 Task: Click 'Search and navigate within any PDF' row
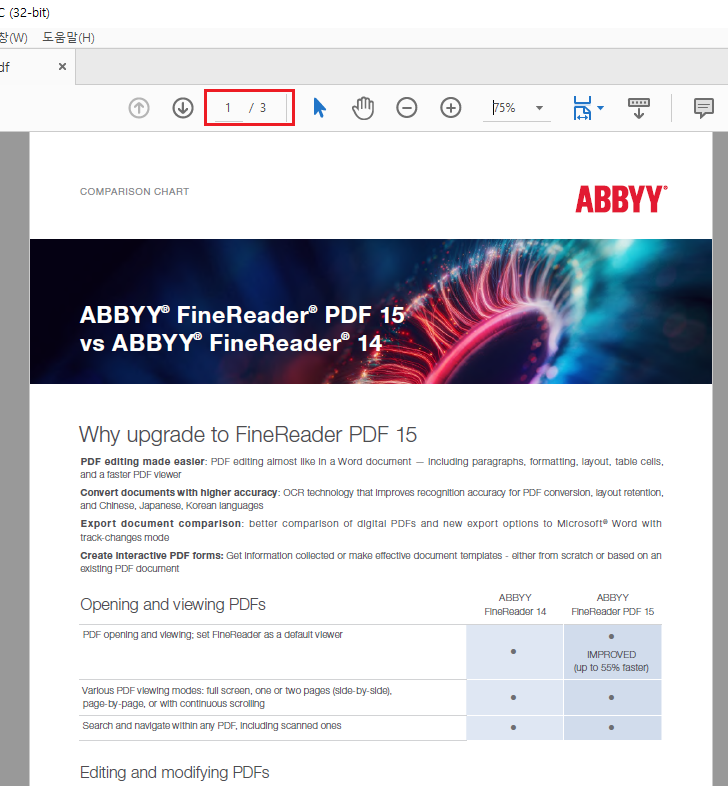(212, 726)
